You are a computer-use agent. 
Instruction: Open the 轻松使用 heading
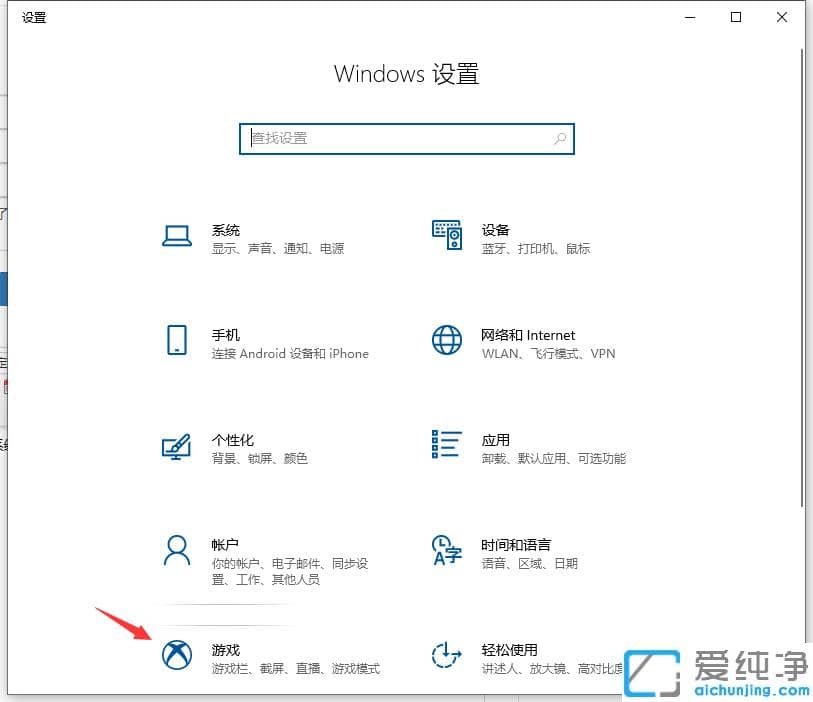click(509, 650)
